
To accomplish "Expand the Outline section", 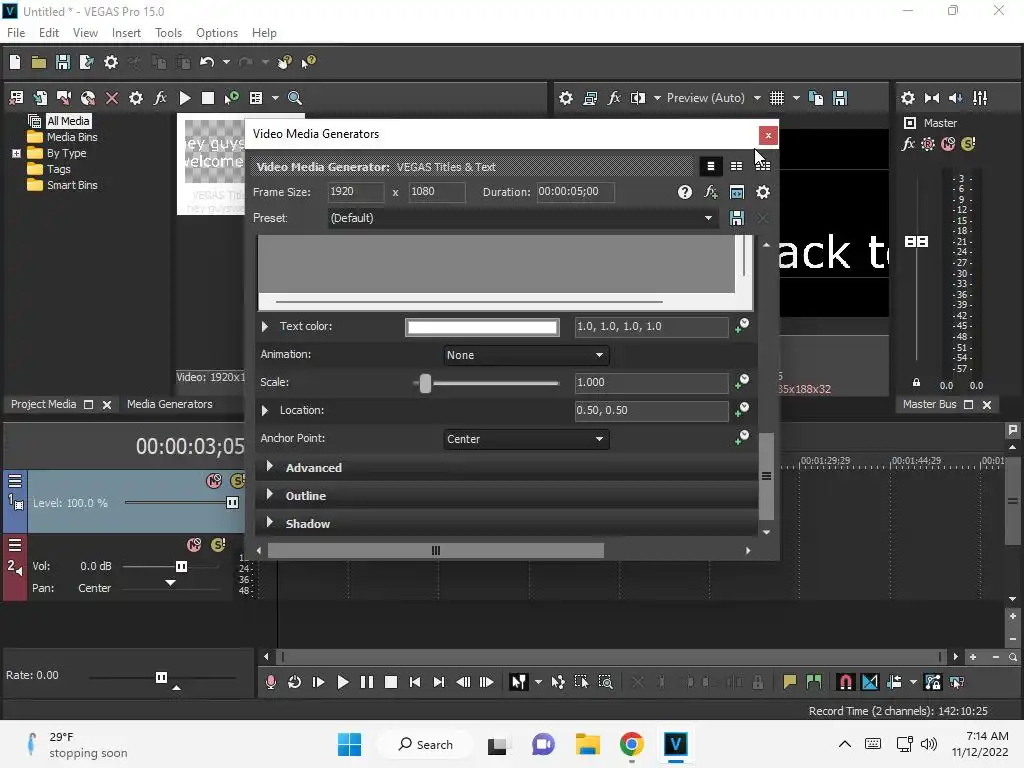I will [270, 494].
